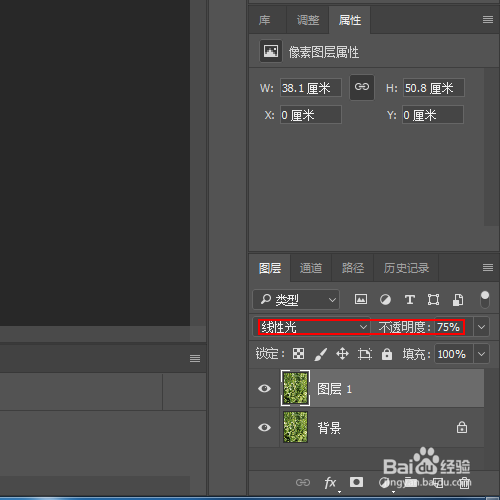The height and width of the screenshot is (500, 500).
Task: Switch to the 库 tab
Action: pos(264,20)
